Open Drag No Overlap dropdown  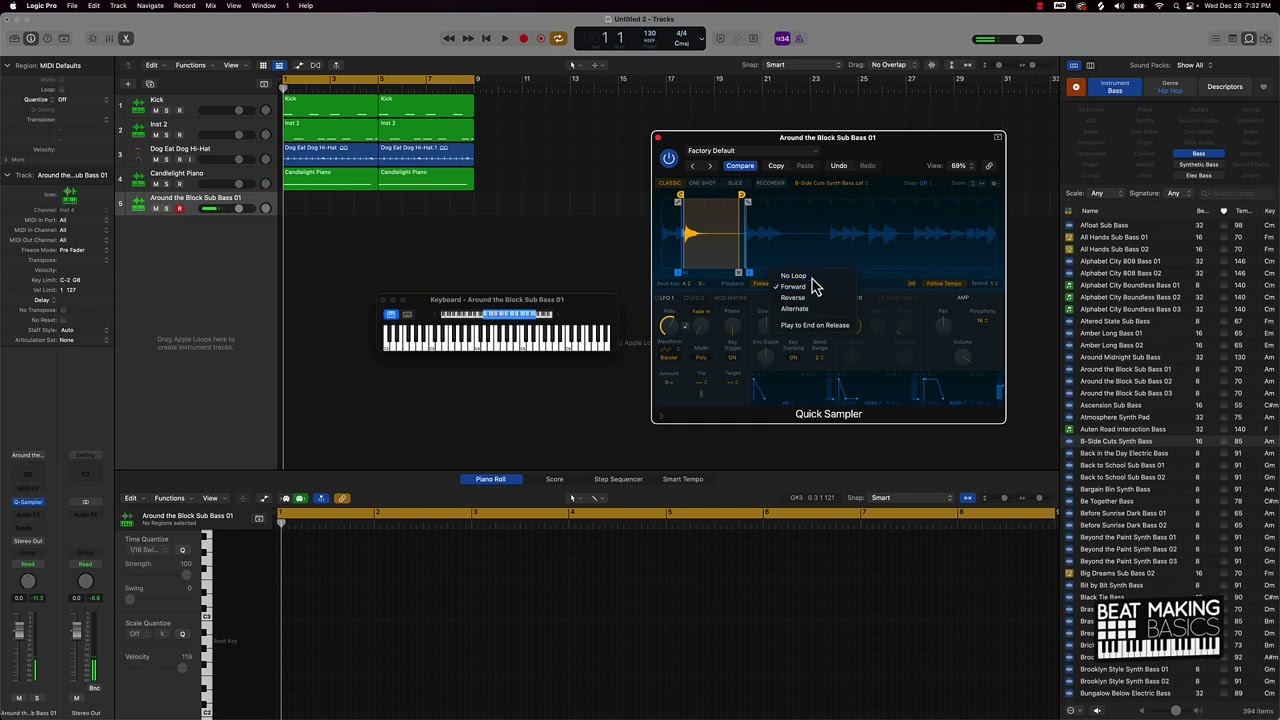pyautogui.click(x=893, y=65)
